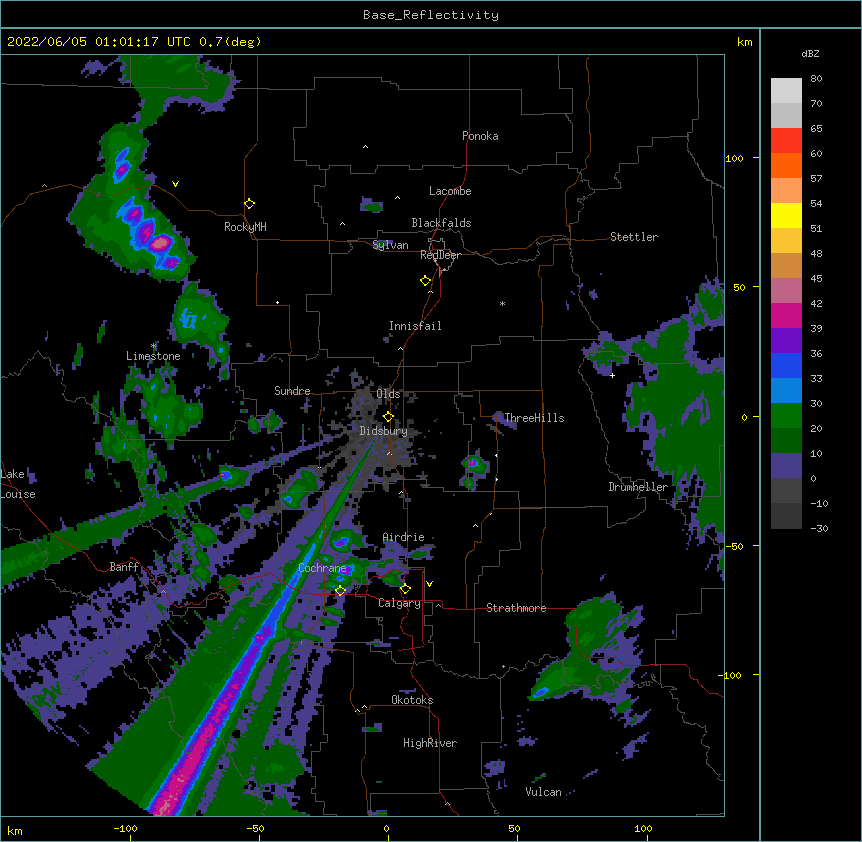This screenshot has height=842, width=862.
Task: Click the Banff label
Action: click(124, 567)
